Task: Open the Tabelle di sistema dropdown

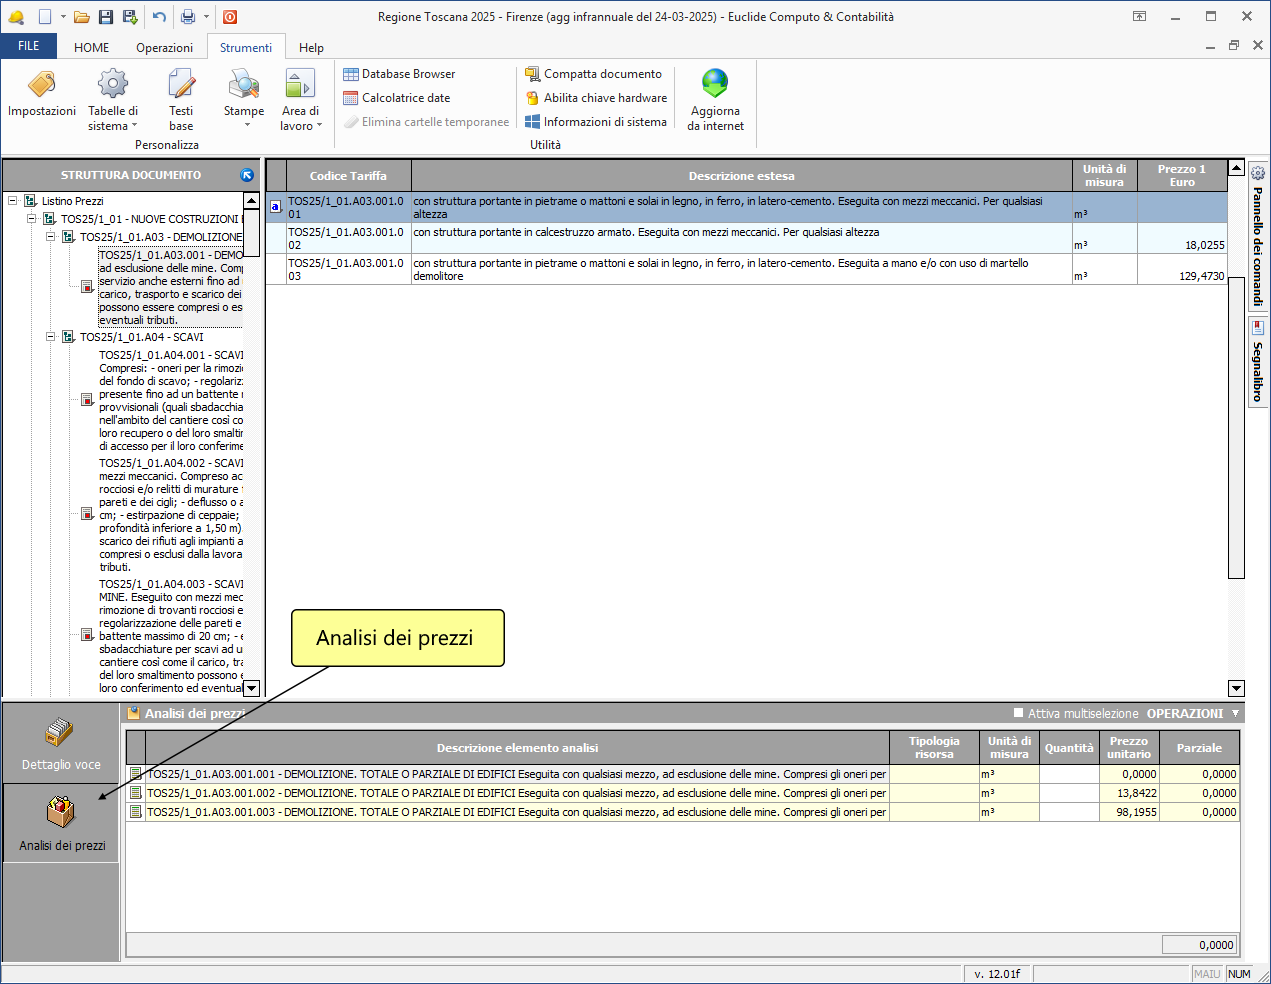Action: pos(113,118)
